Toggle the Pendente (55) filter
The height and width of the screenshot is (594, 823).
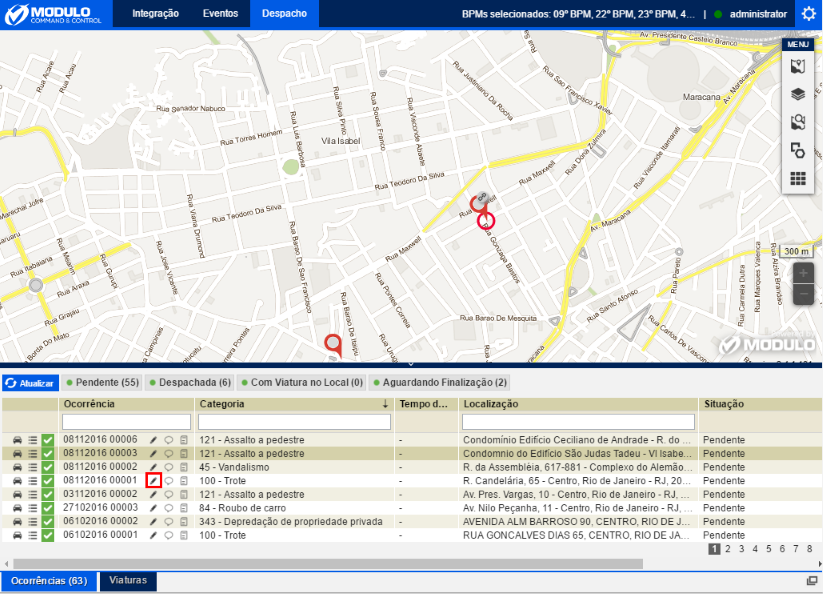(102, 383)
